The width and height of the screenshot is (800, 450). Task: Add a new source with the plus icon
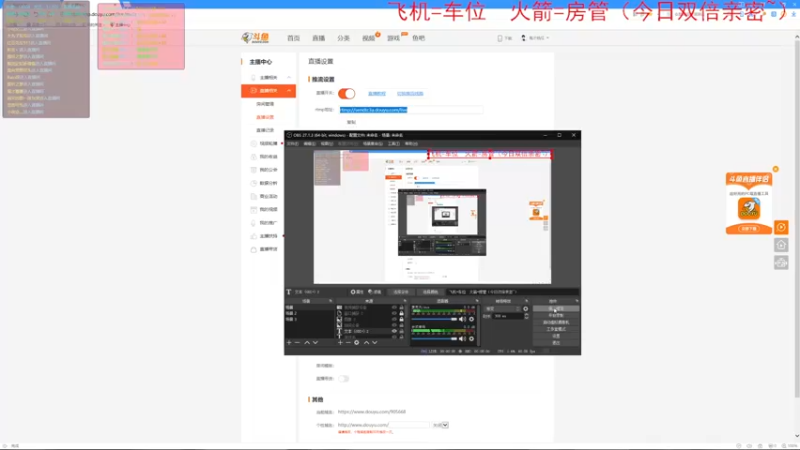[x=340, y=342]
